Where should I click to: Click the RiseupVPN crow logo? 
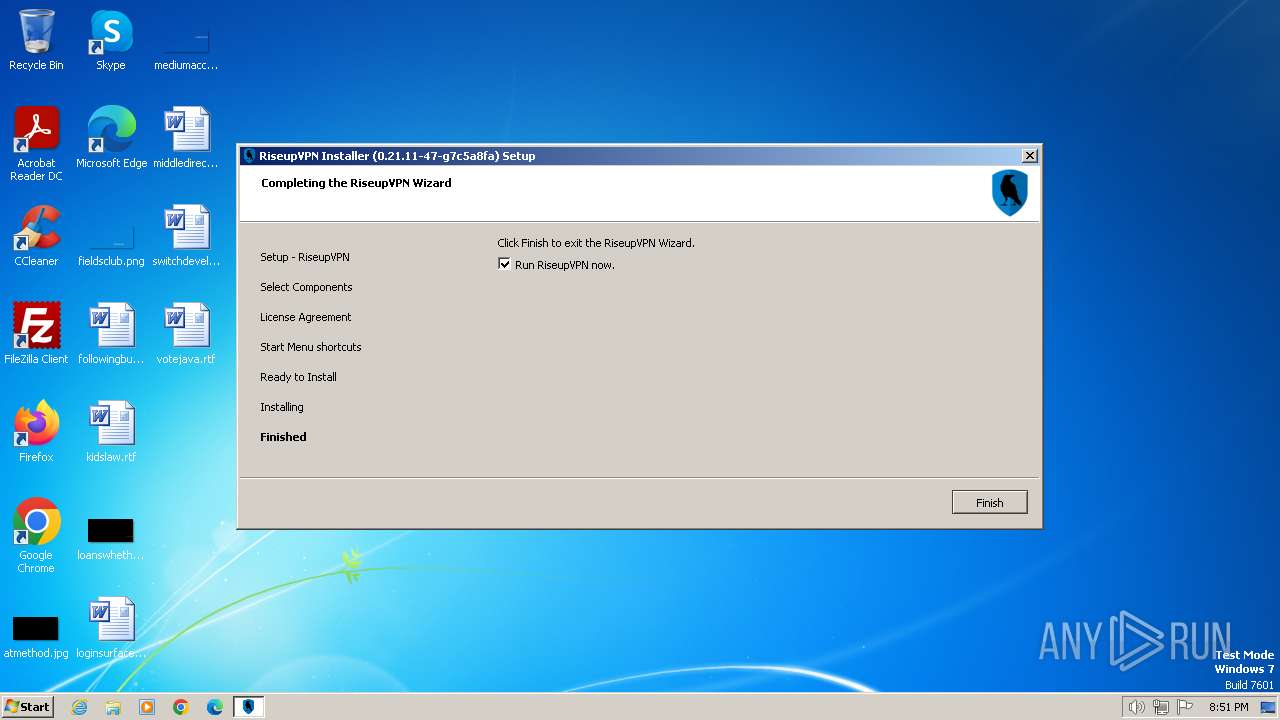[1009, 192]
